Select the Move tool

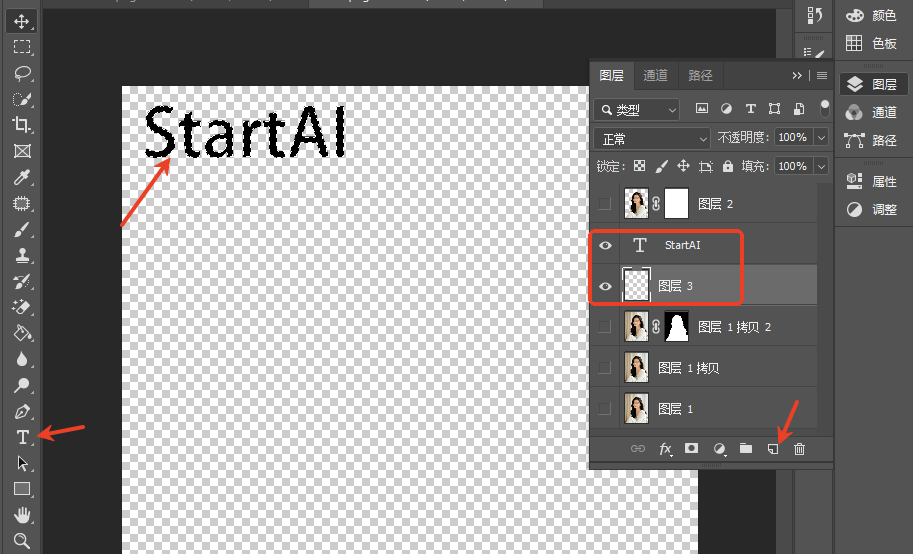[x=22, y=22]
